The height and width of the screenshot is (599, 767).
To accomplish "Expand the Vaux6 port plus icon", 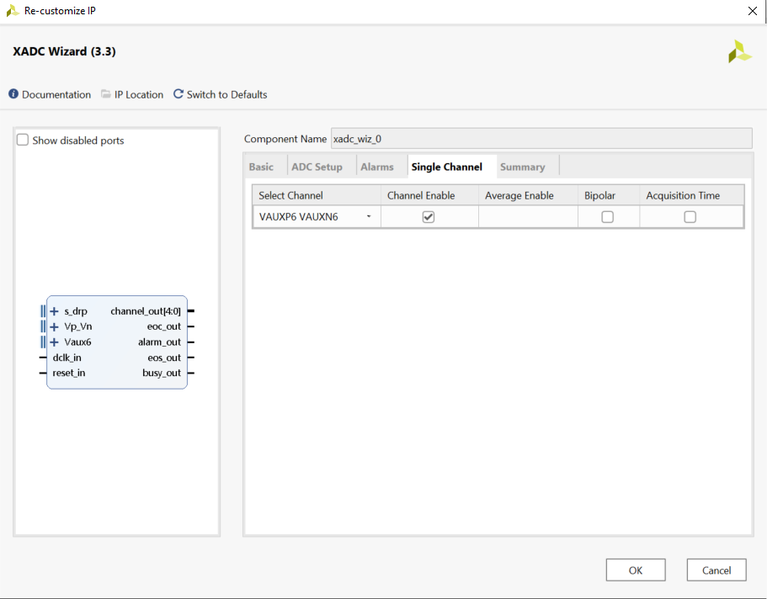I will point(54,342).
